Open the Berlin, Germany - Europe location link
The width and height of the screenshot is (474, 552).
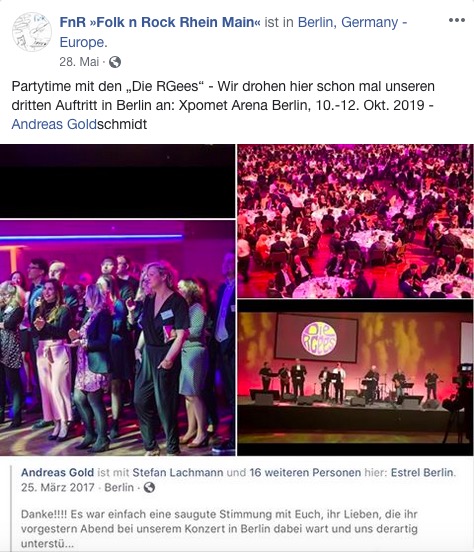[233, 32]
